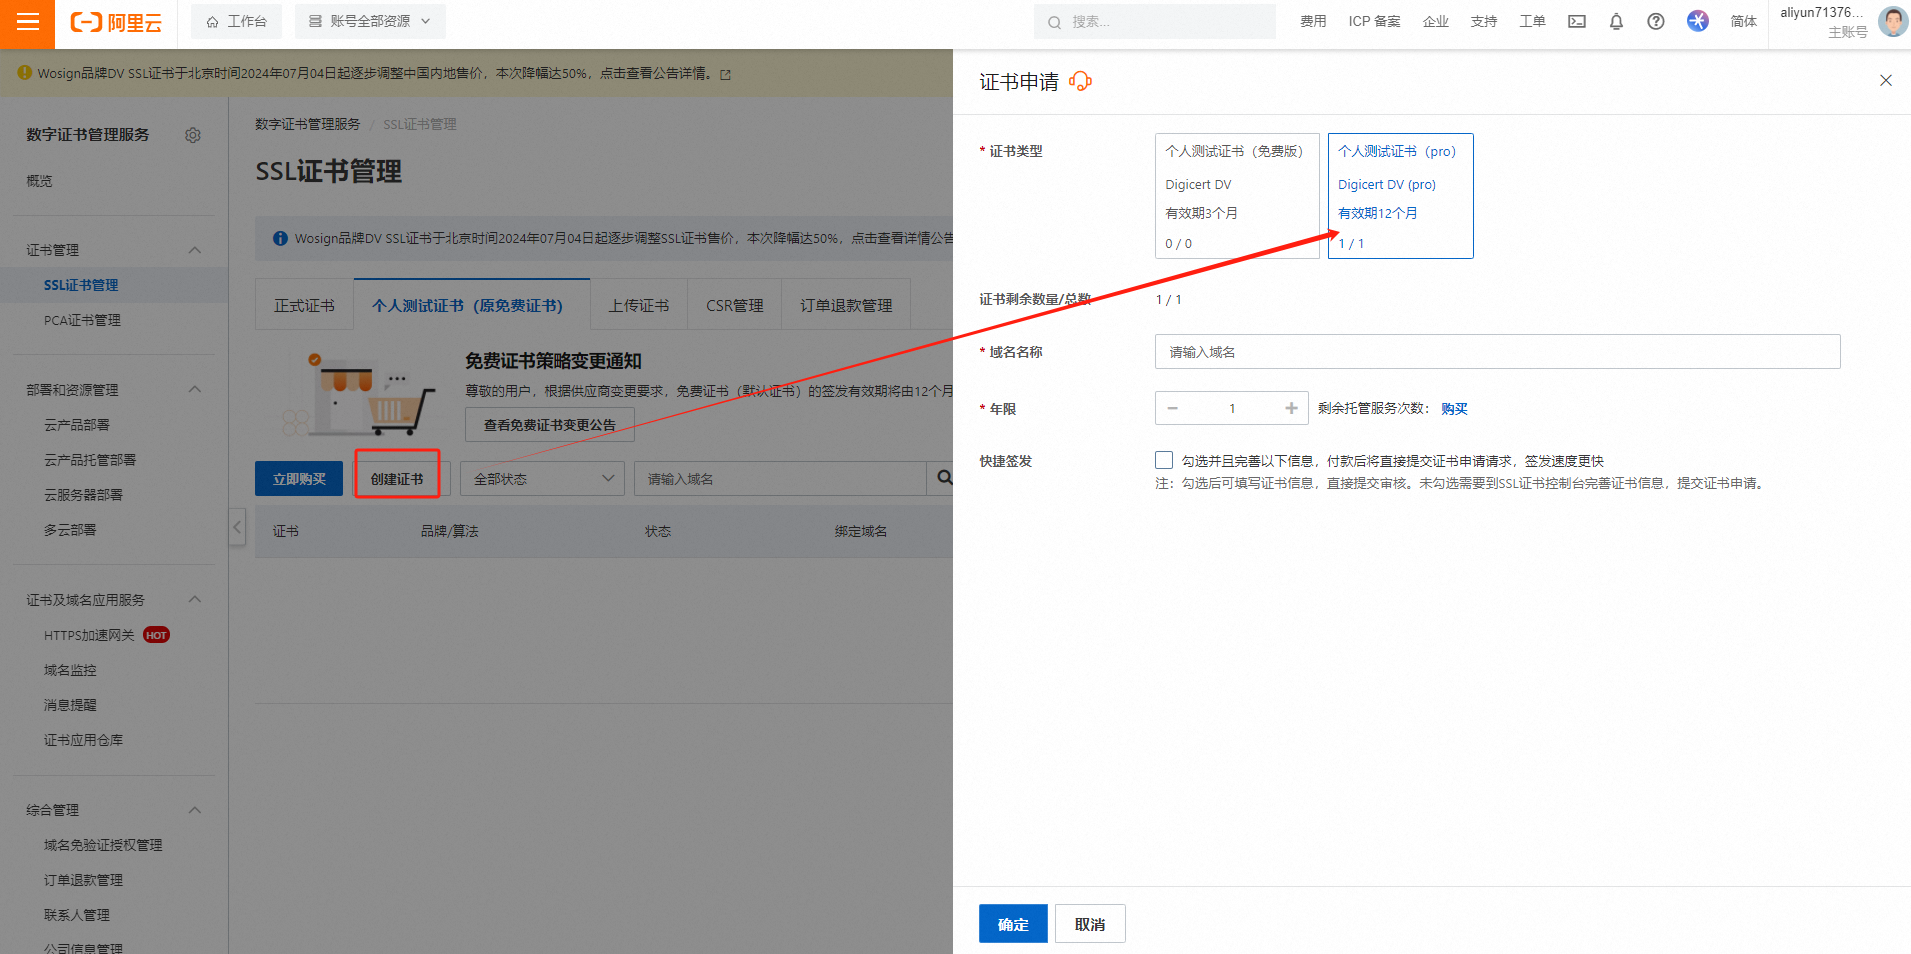The width and height of the screenshot is (1911, 954).
Task: Open the hamburger main menu
Action: pos(27,22)
